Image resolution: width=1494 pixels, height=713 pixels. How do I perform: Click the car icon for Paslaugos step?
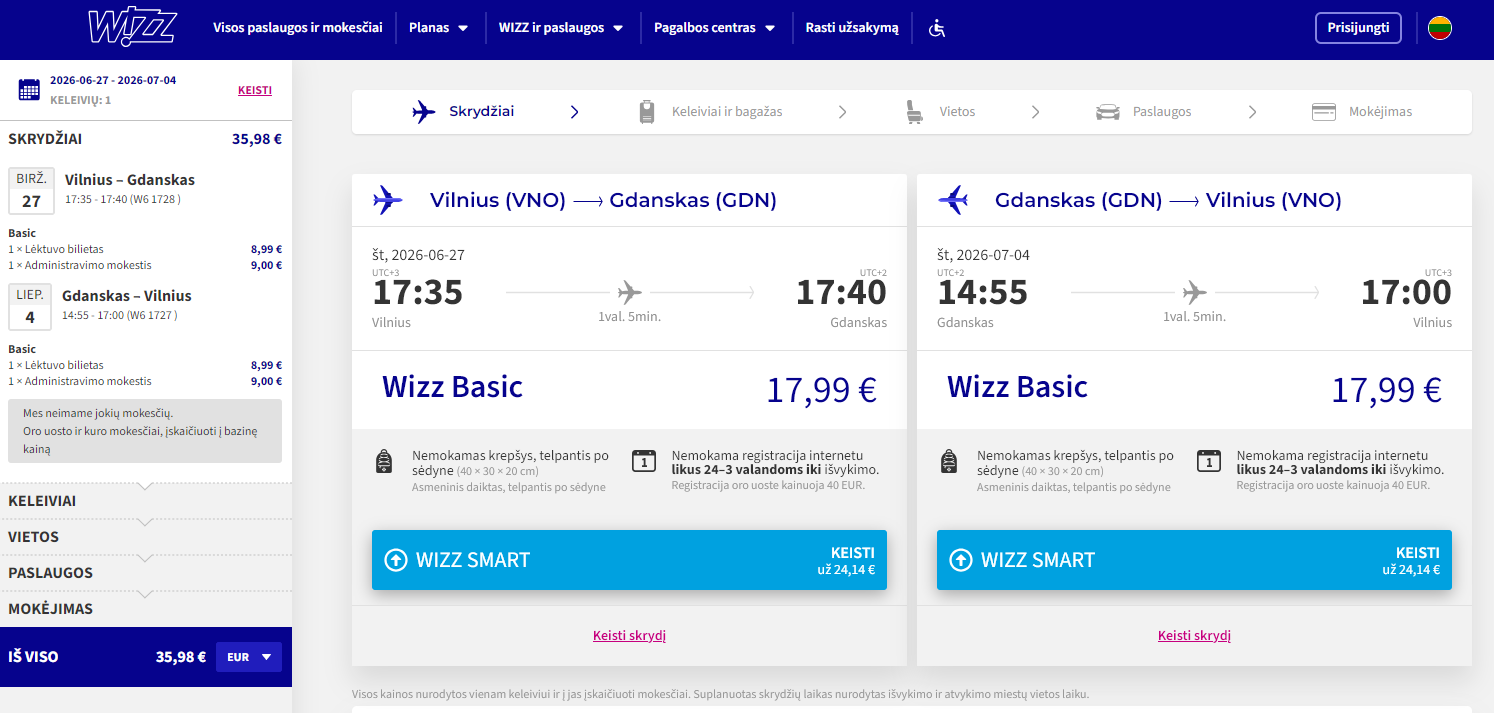tap(1107, 112)
